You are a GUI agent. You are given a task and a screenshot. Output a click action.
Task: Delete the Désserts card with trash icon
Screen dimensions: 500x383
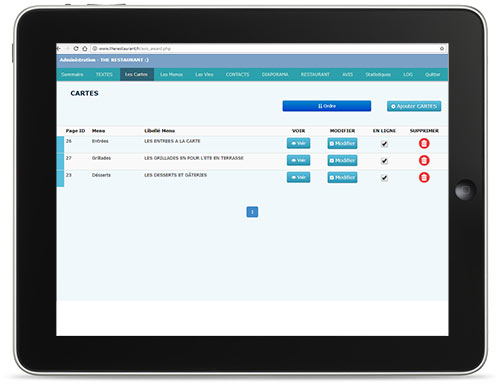(424, 177)
